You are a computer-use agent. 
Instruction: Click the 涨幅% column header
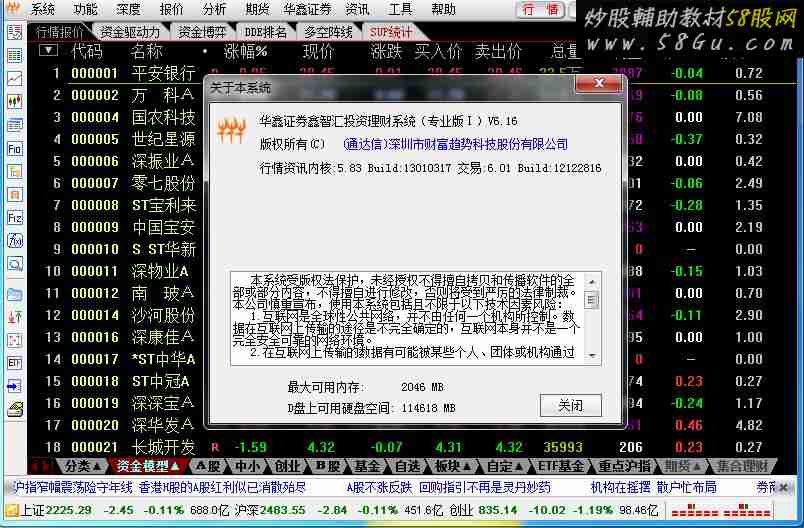(x=246, y=51)
